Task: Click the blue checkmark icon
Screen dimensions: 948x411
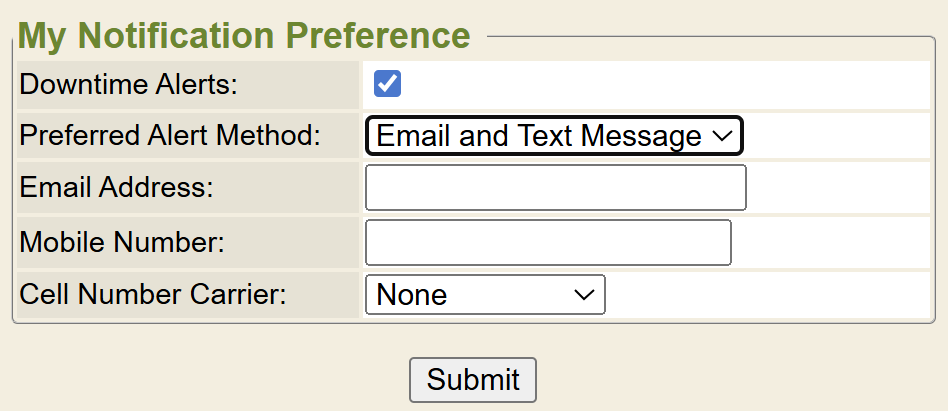Action: 387,84
